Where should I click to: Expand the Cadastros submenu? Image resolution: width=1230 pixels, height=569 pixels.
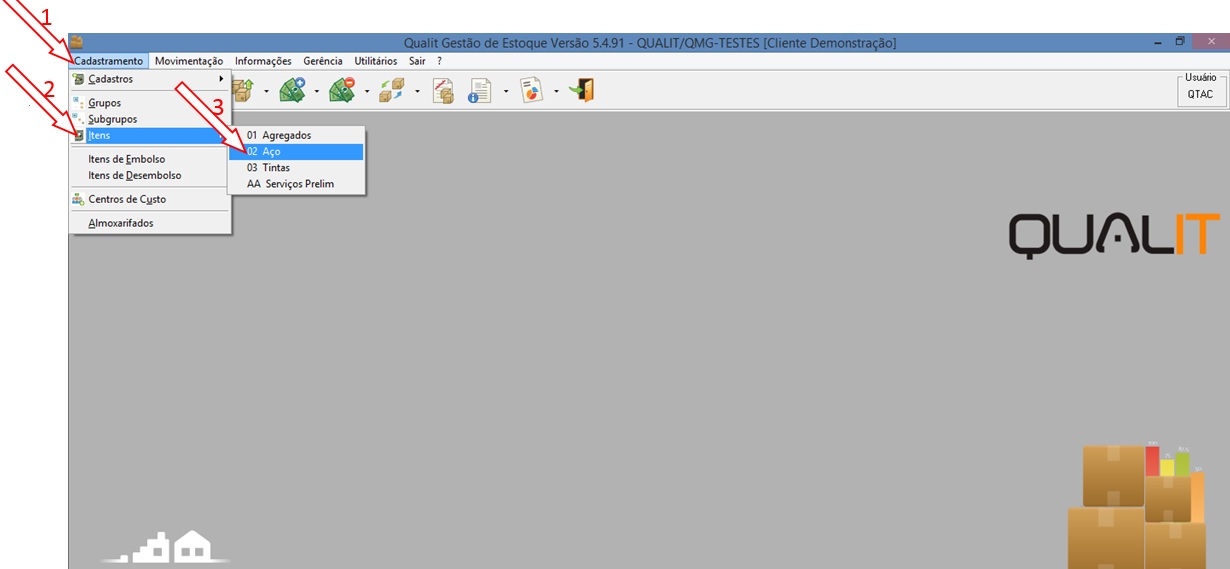[150, 79]
